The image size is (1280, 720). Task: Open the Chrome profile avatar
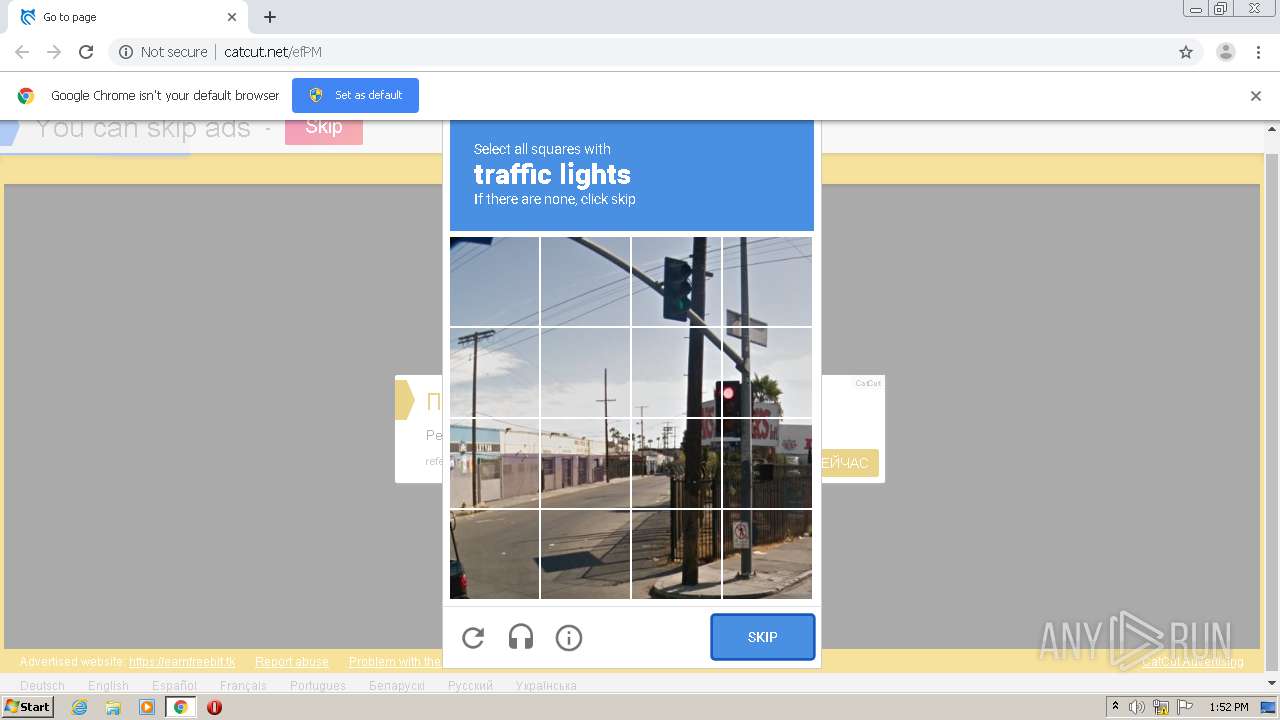click(1226, 52)
